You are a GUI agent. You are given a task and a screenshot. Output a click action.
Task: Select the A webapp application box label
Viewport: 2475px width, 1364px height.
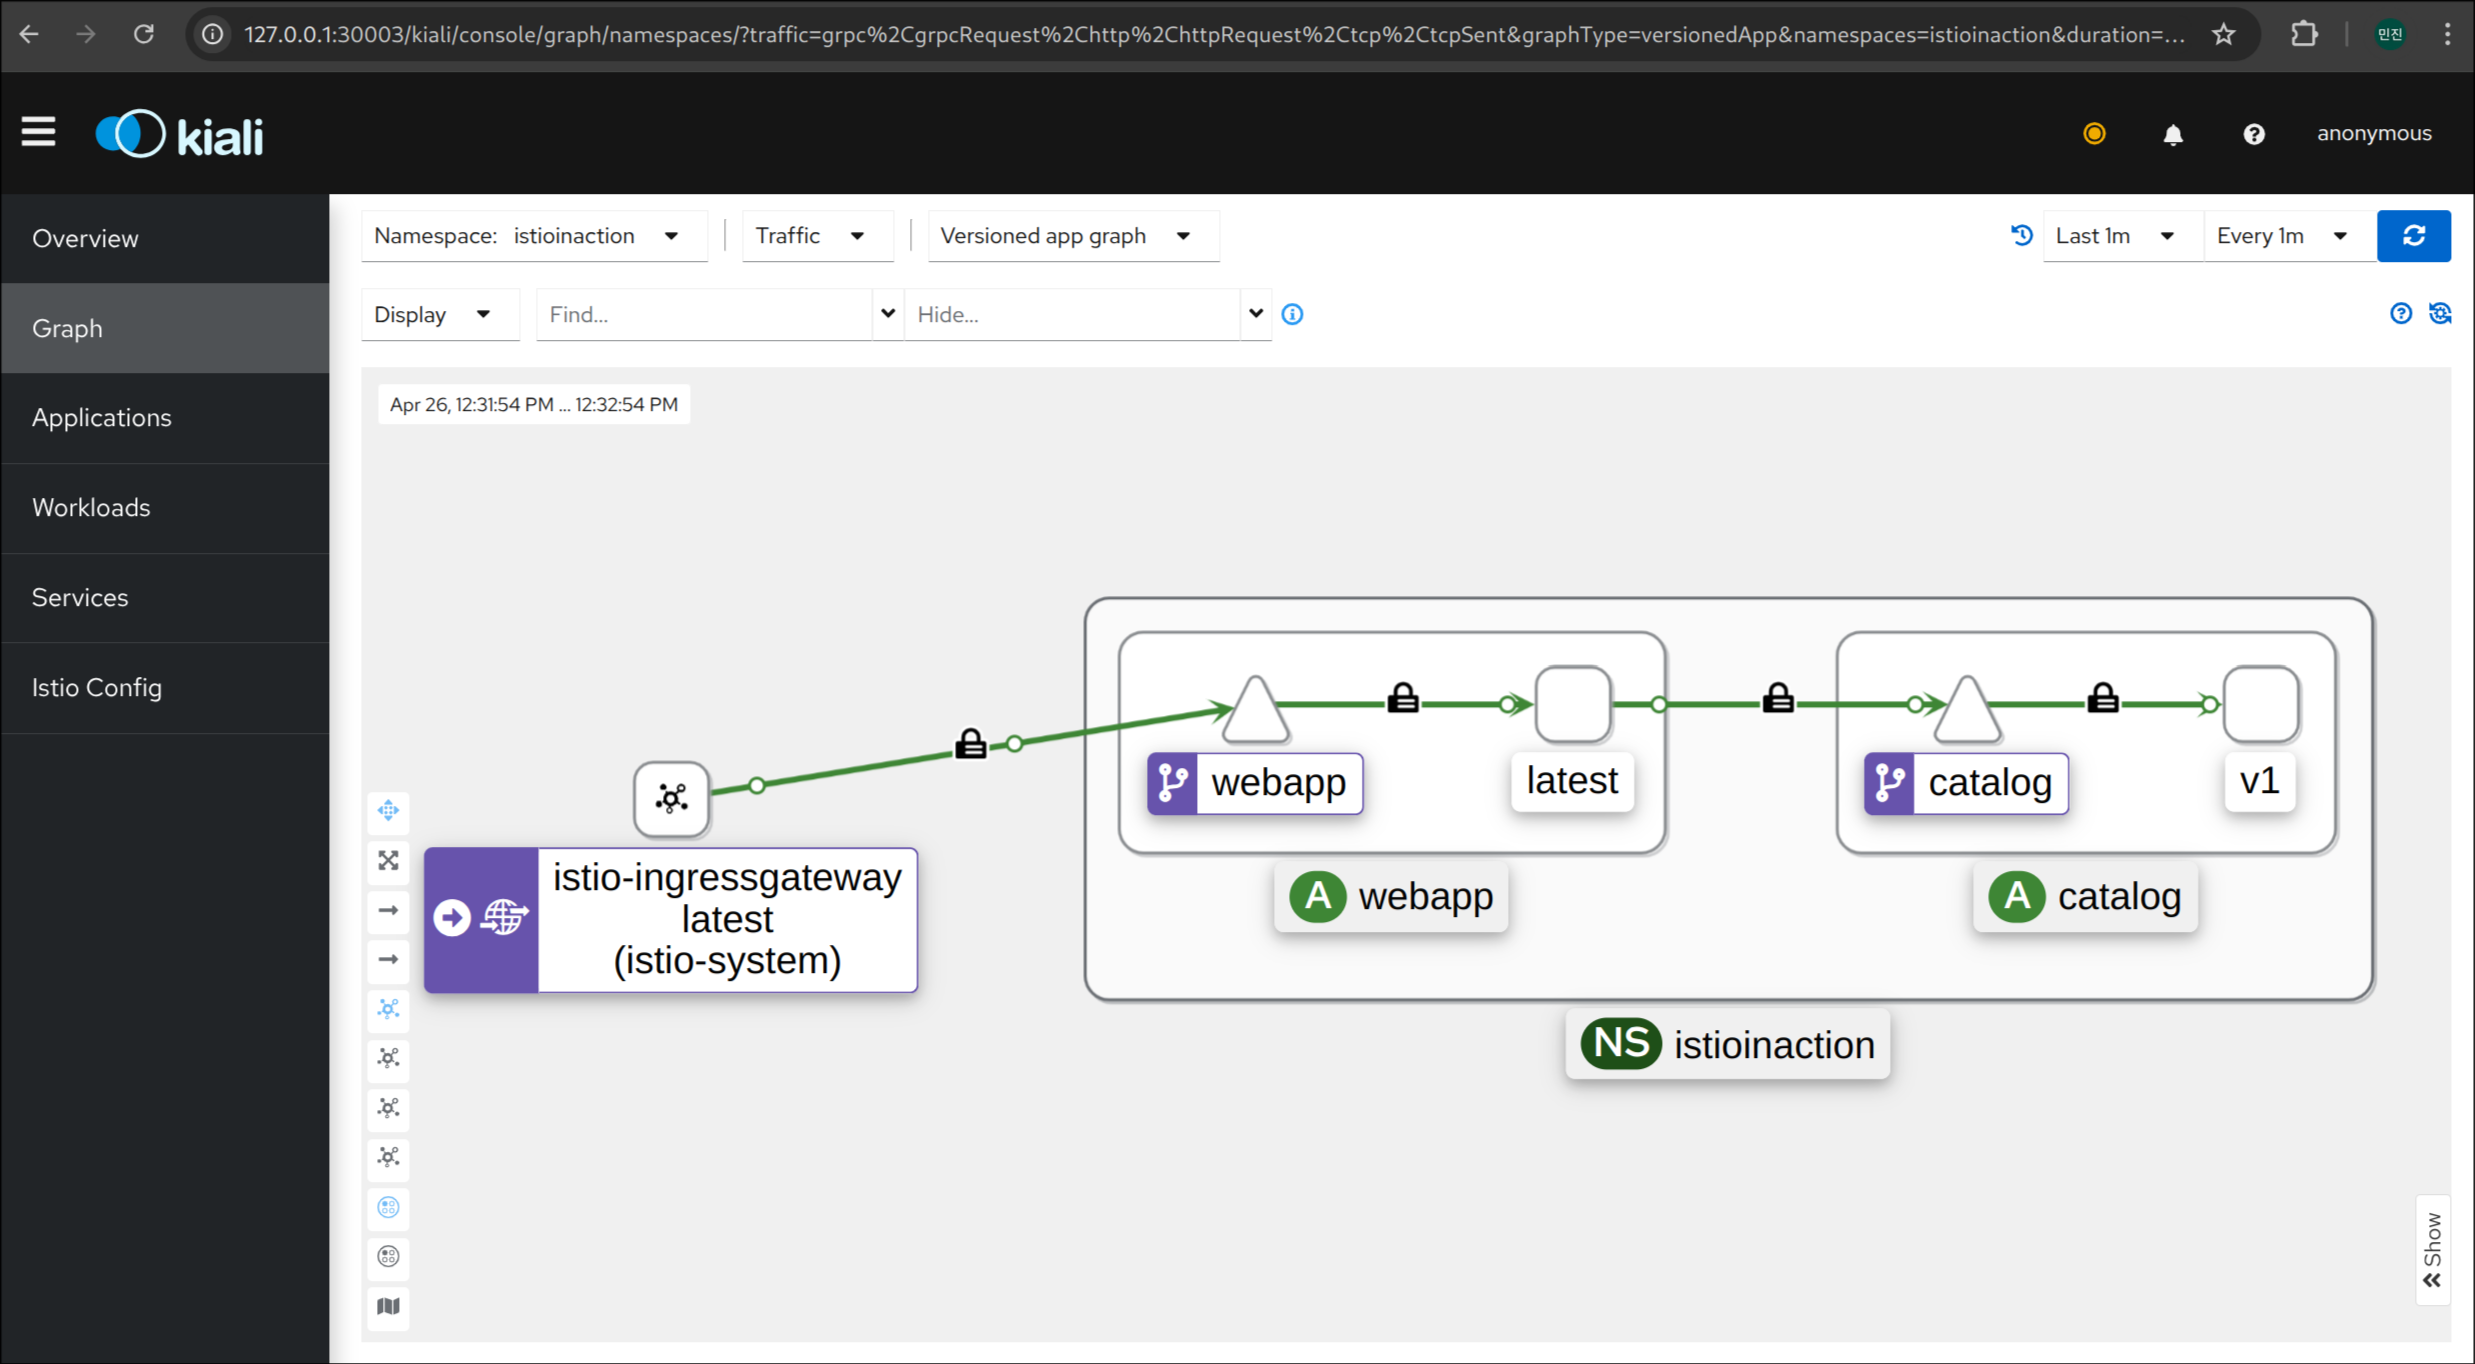[x=1391, y=896]
